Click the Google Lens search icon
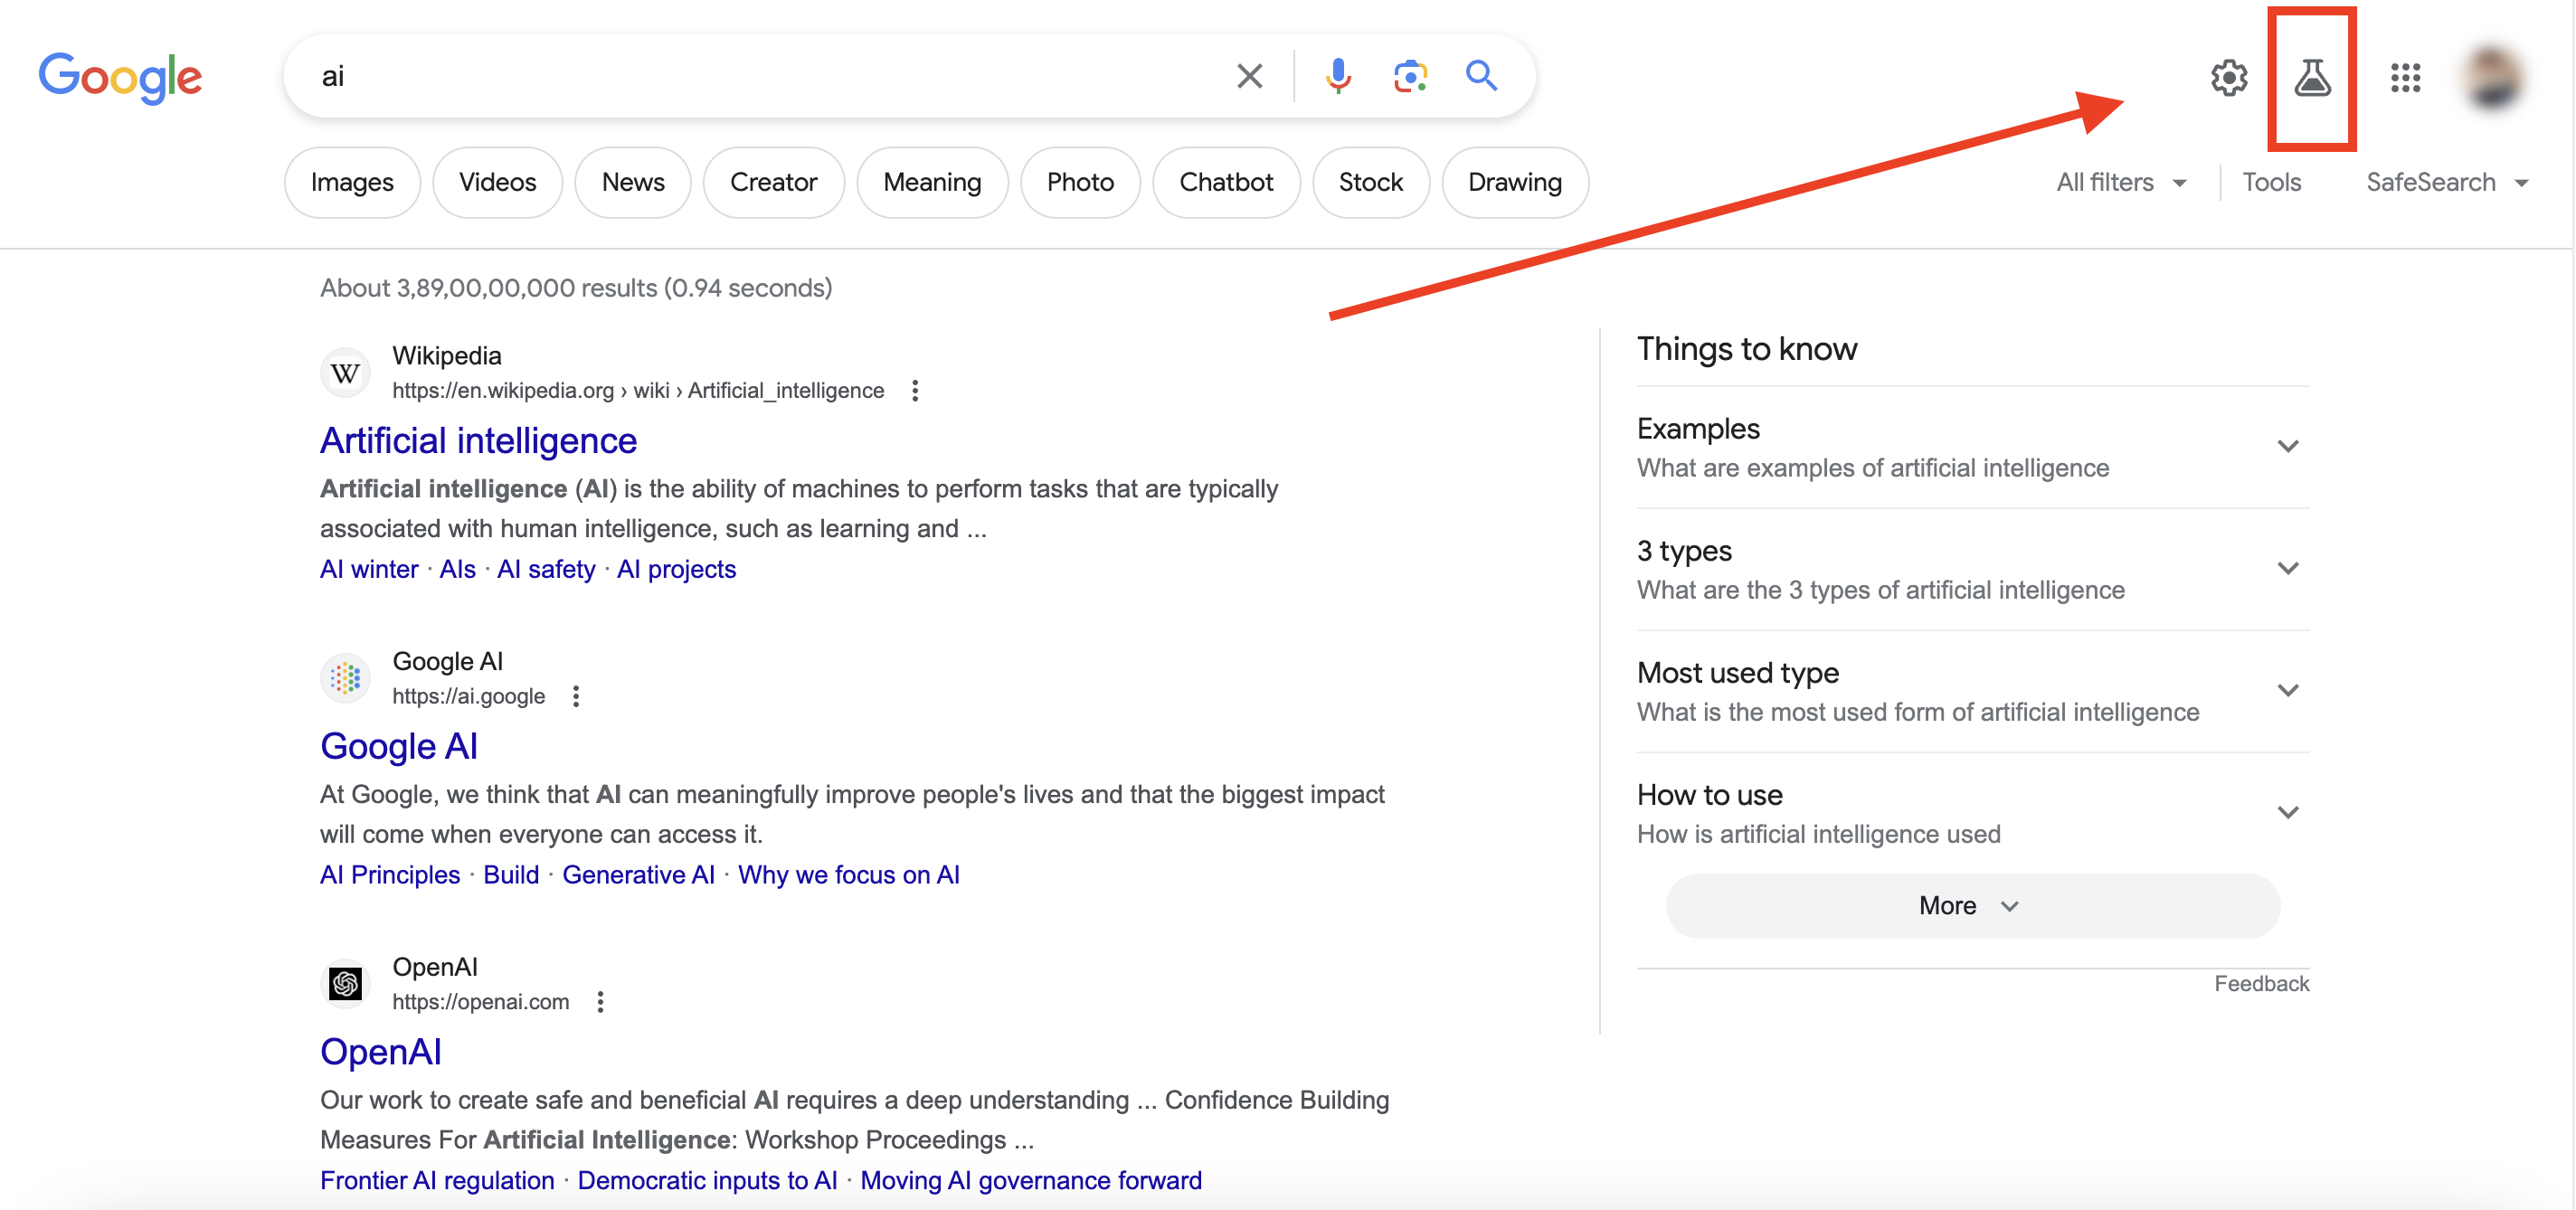Image resolution: width=2576 pixels, height=1210 pixels. pyautogui.click(x=1408, y=76)
